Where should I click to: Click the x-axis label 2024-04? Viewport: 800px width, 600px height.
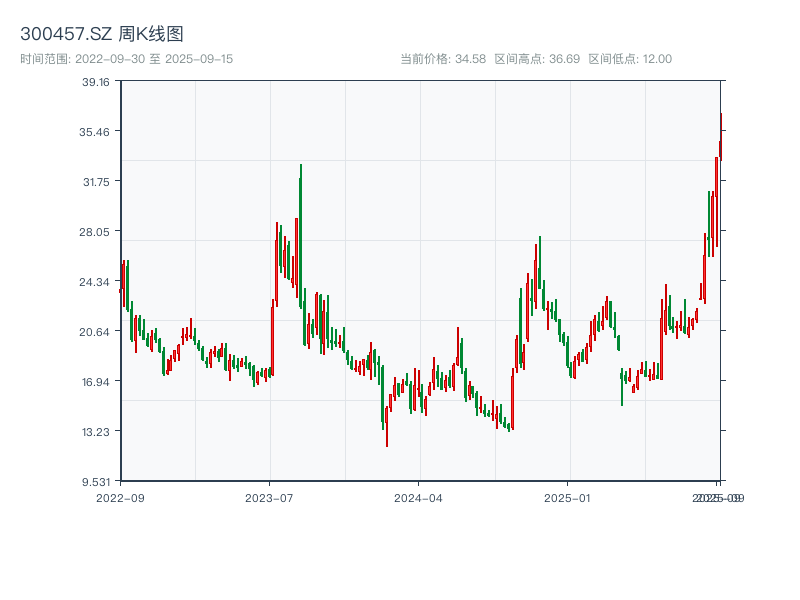point(418,498)
